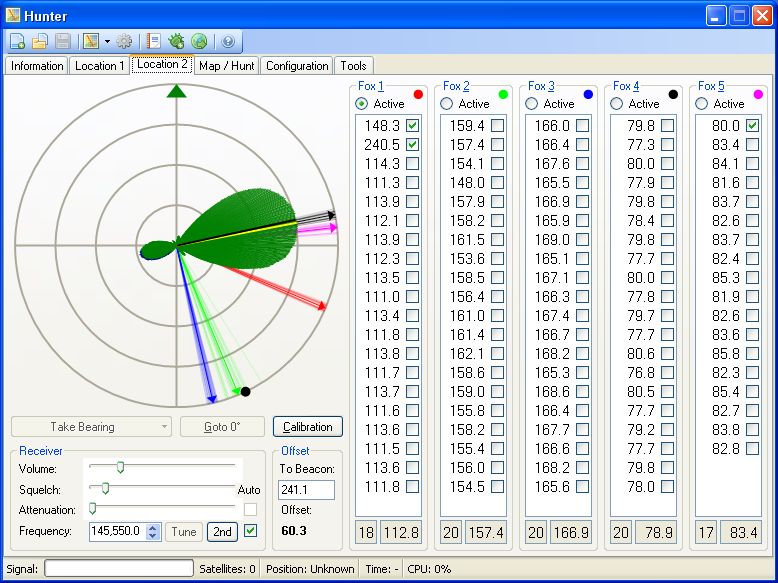Image resolution: width=778 pixels, height=583 pixels.
Task: Open the notebook log icon in toolbar
Action: tap(154, 42)
